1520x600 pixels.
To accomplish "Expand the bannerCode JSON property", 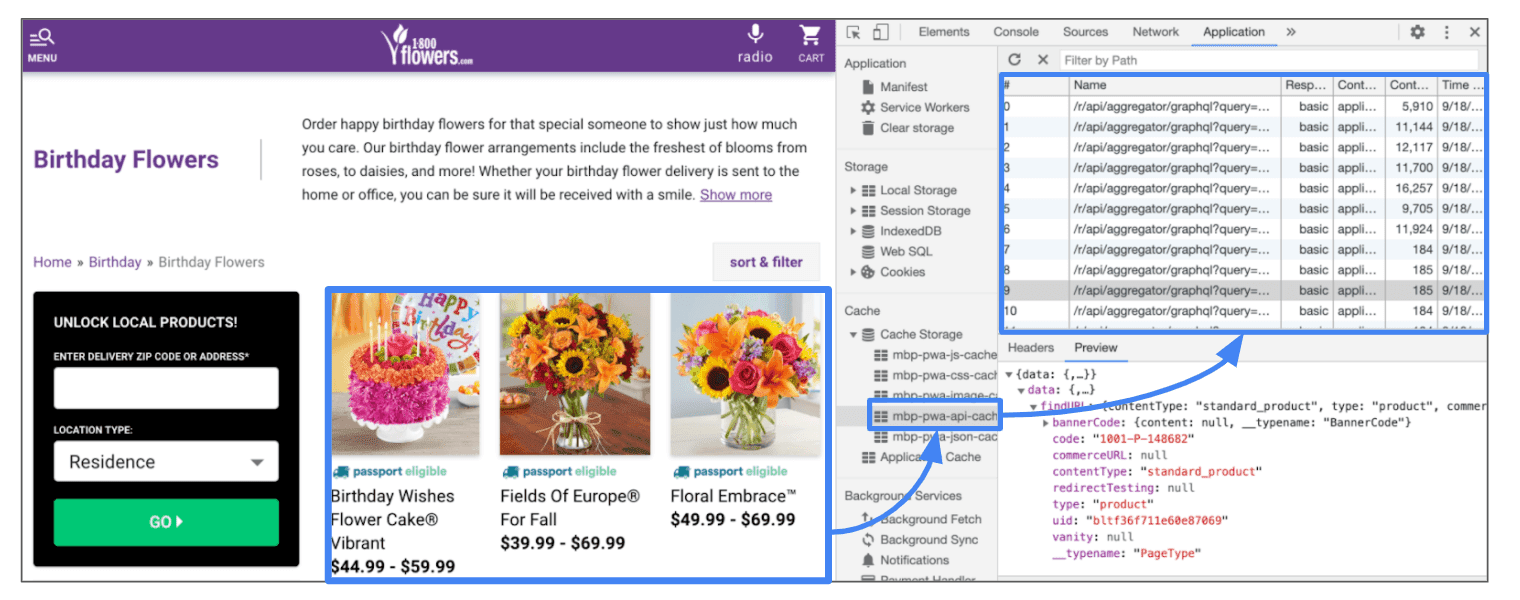I will pos(1046,423).
